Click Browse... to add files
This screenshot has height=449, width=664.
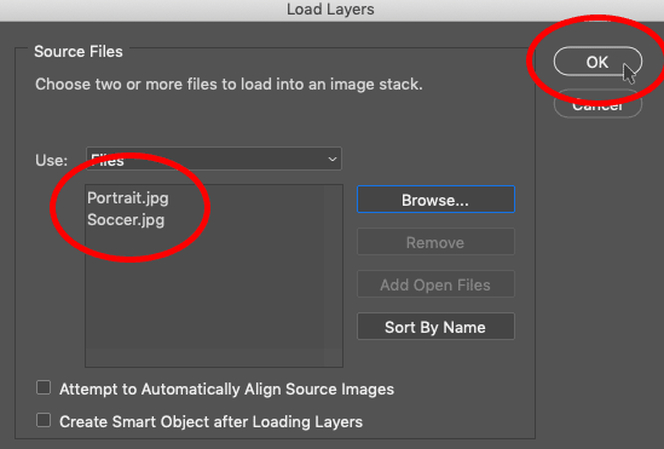435,200
